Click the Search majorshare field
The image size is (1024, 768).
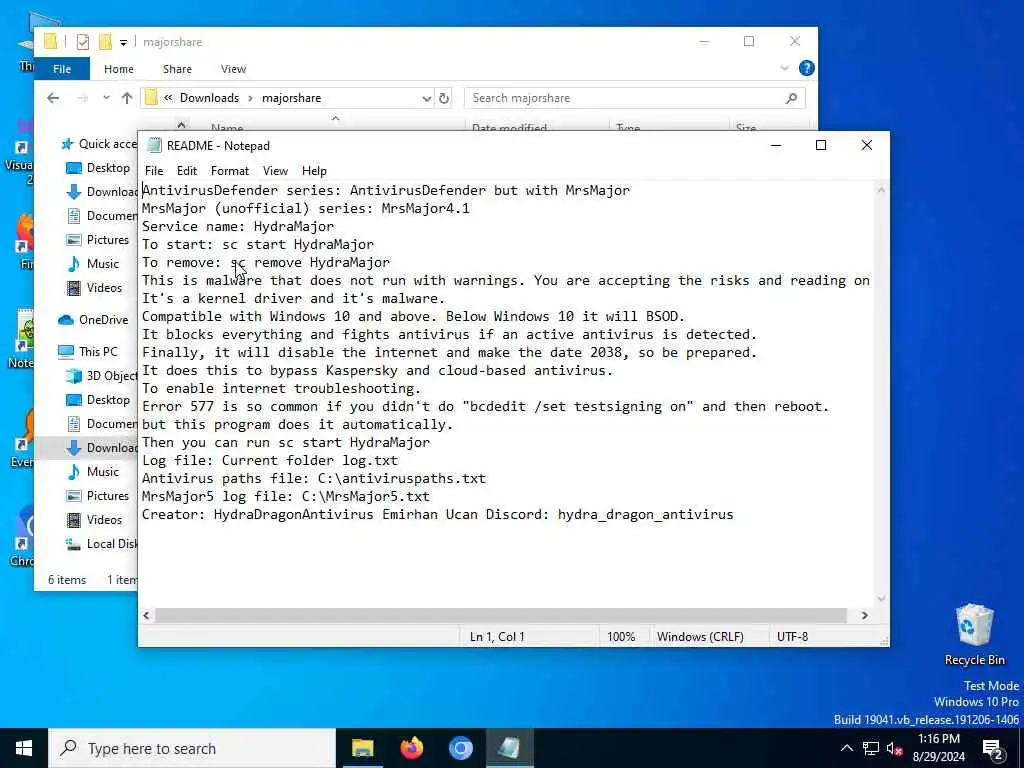(x=635, y=98)
